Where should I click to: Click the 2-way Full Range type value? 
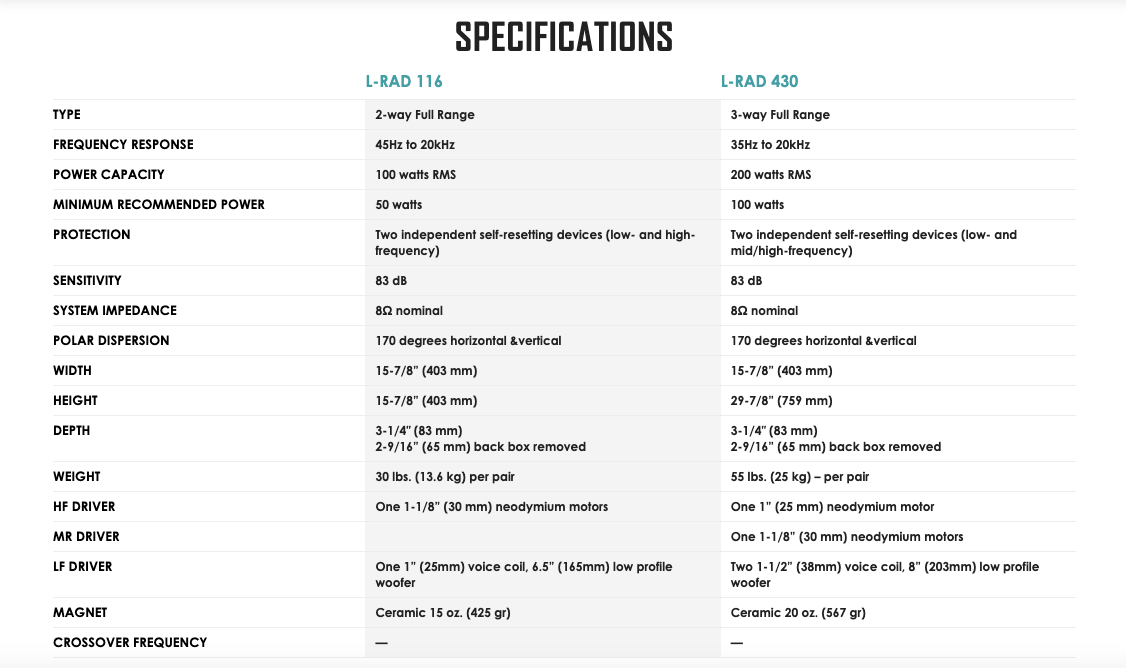(425, 115)
